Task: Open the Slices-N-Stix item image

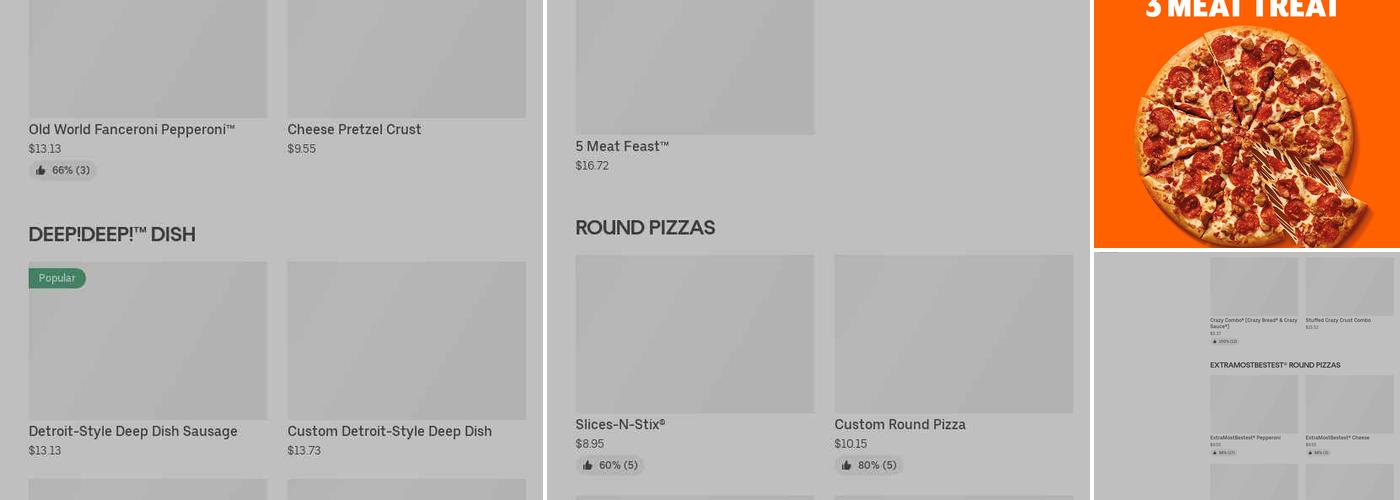Action: click(694, 334)
